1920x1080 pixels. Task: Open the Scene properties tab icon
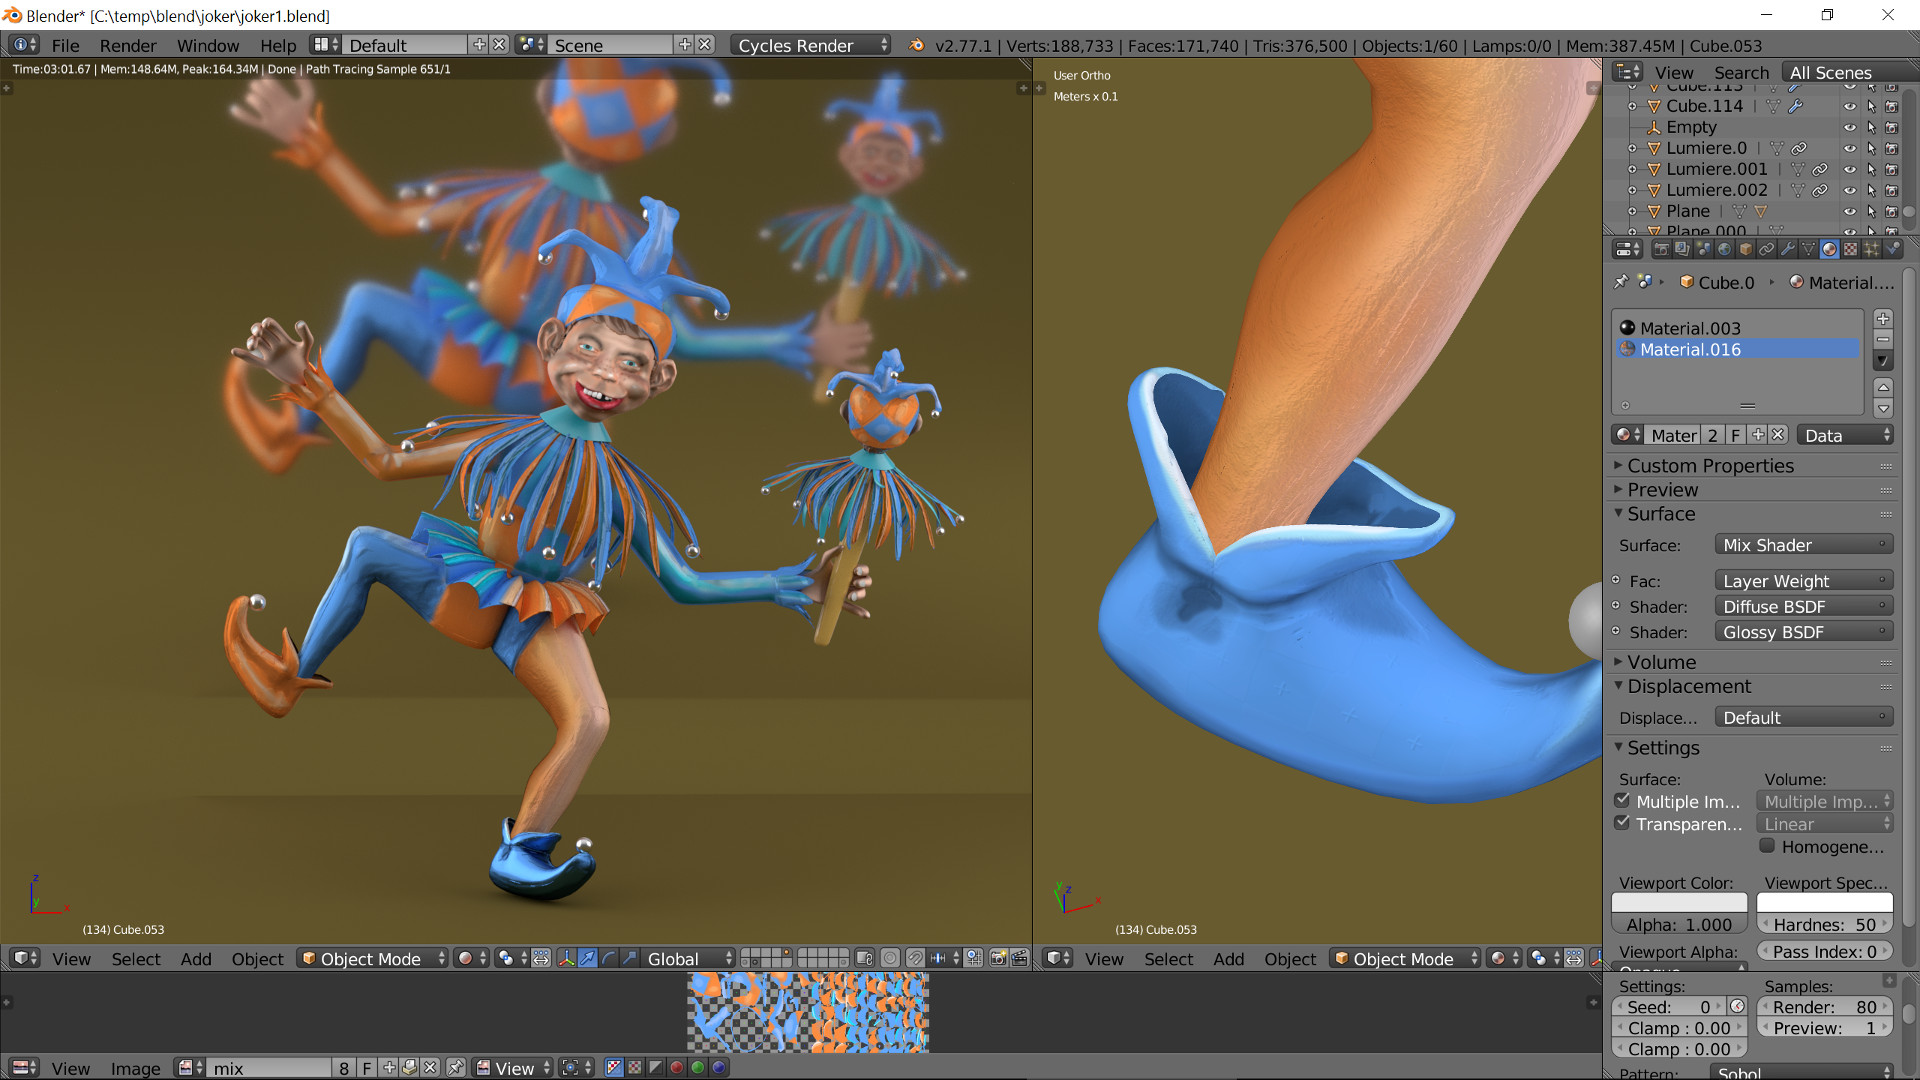tap(1704, 249)
